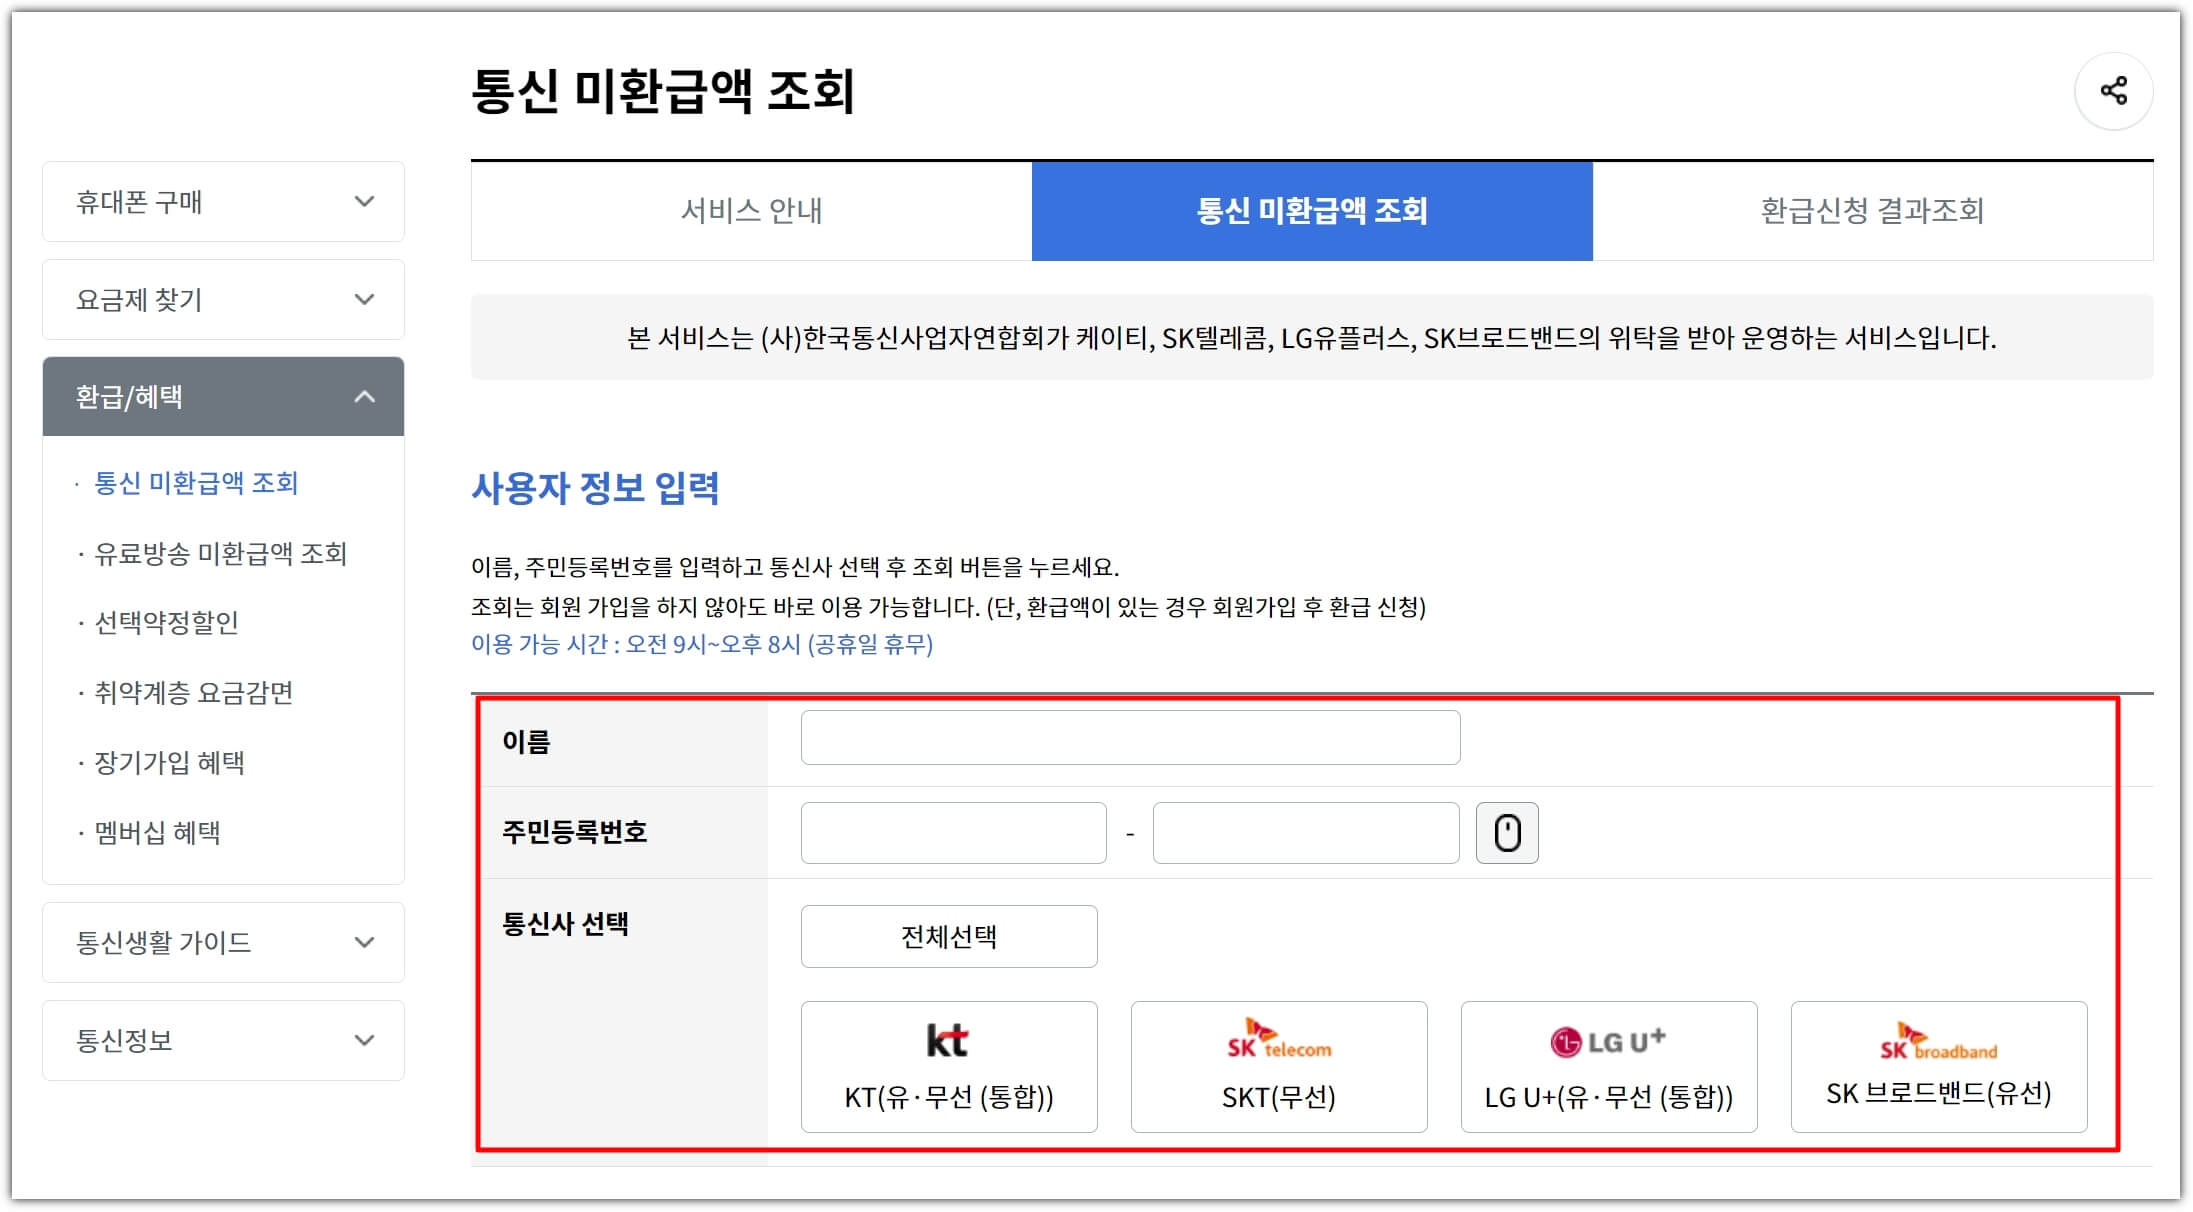This screenshot has height=1212, width=2193.
Task: Click the secure keypad mouse icon
Action: (x=1507, y=832)
